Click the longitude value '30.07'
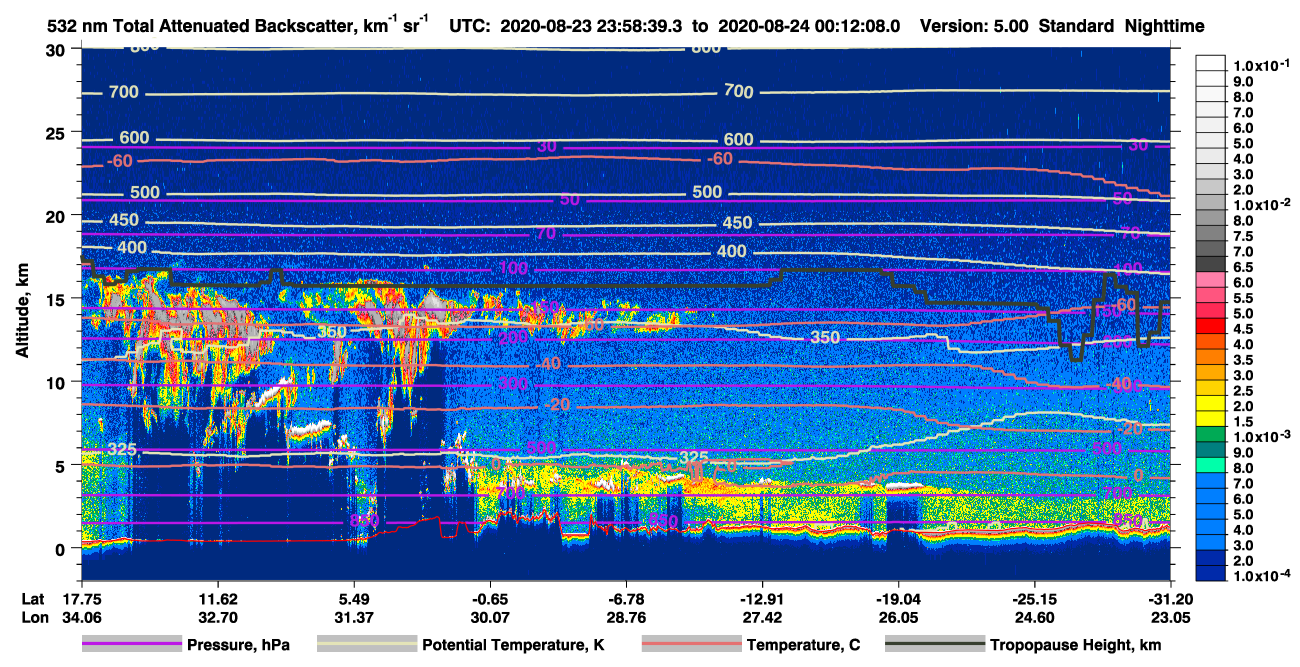The height and width of the screenshot is (667, 1300). click(x=490, y=617)
